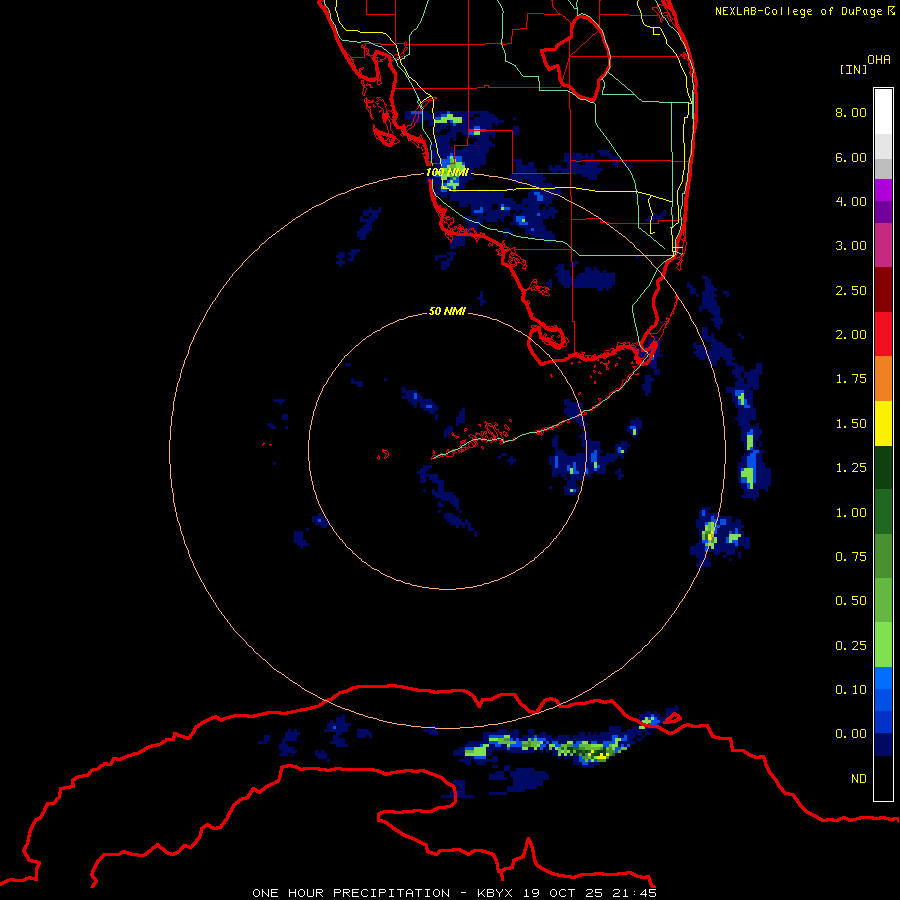Pick the dark red legend swatch
Screen dimensions: 900x900
tap(883, 290)
